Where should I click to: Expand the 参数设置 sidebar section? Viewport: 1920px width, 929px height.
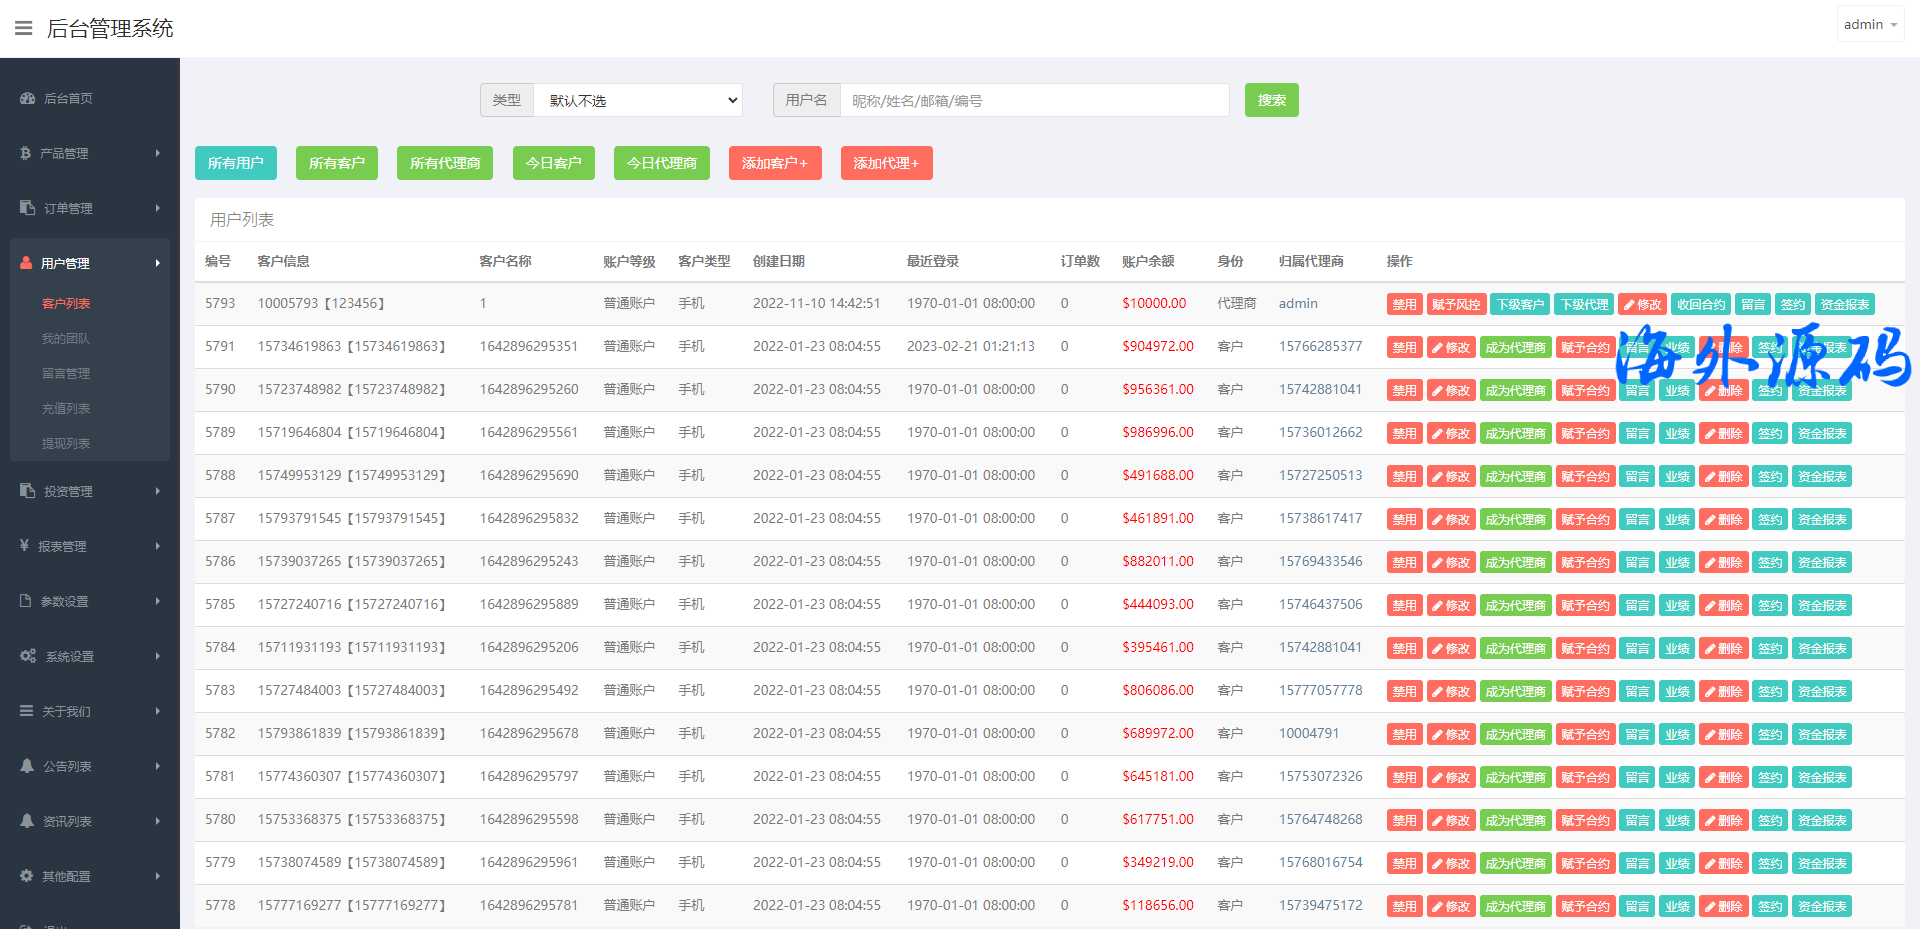coord(90,601)
